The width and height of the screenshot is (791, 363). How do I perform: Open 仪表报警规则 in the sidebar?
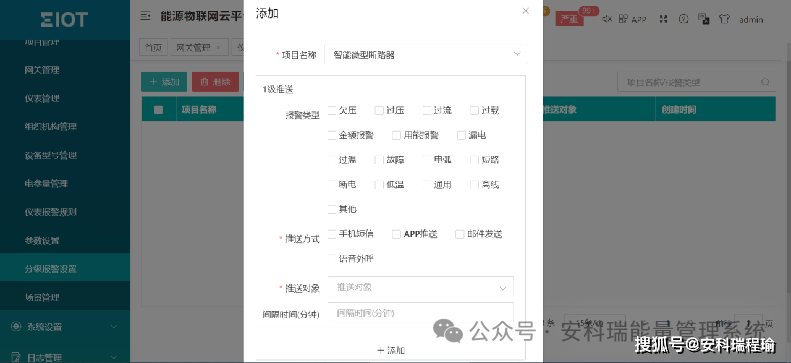point(50,212)
